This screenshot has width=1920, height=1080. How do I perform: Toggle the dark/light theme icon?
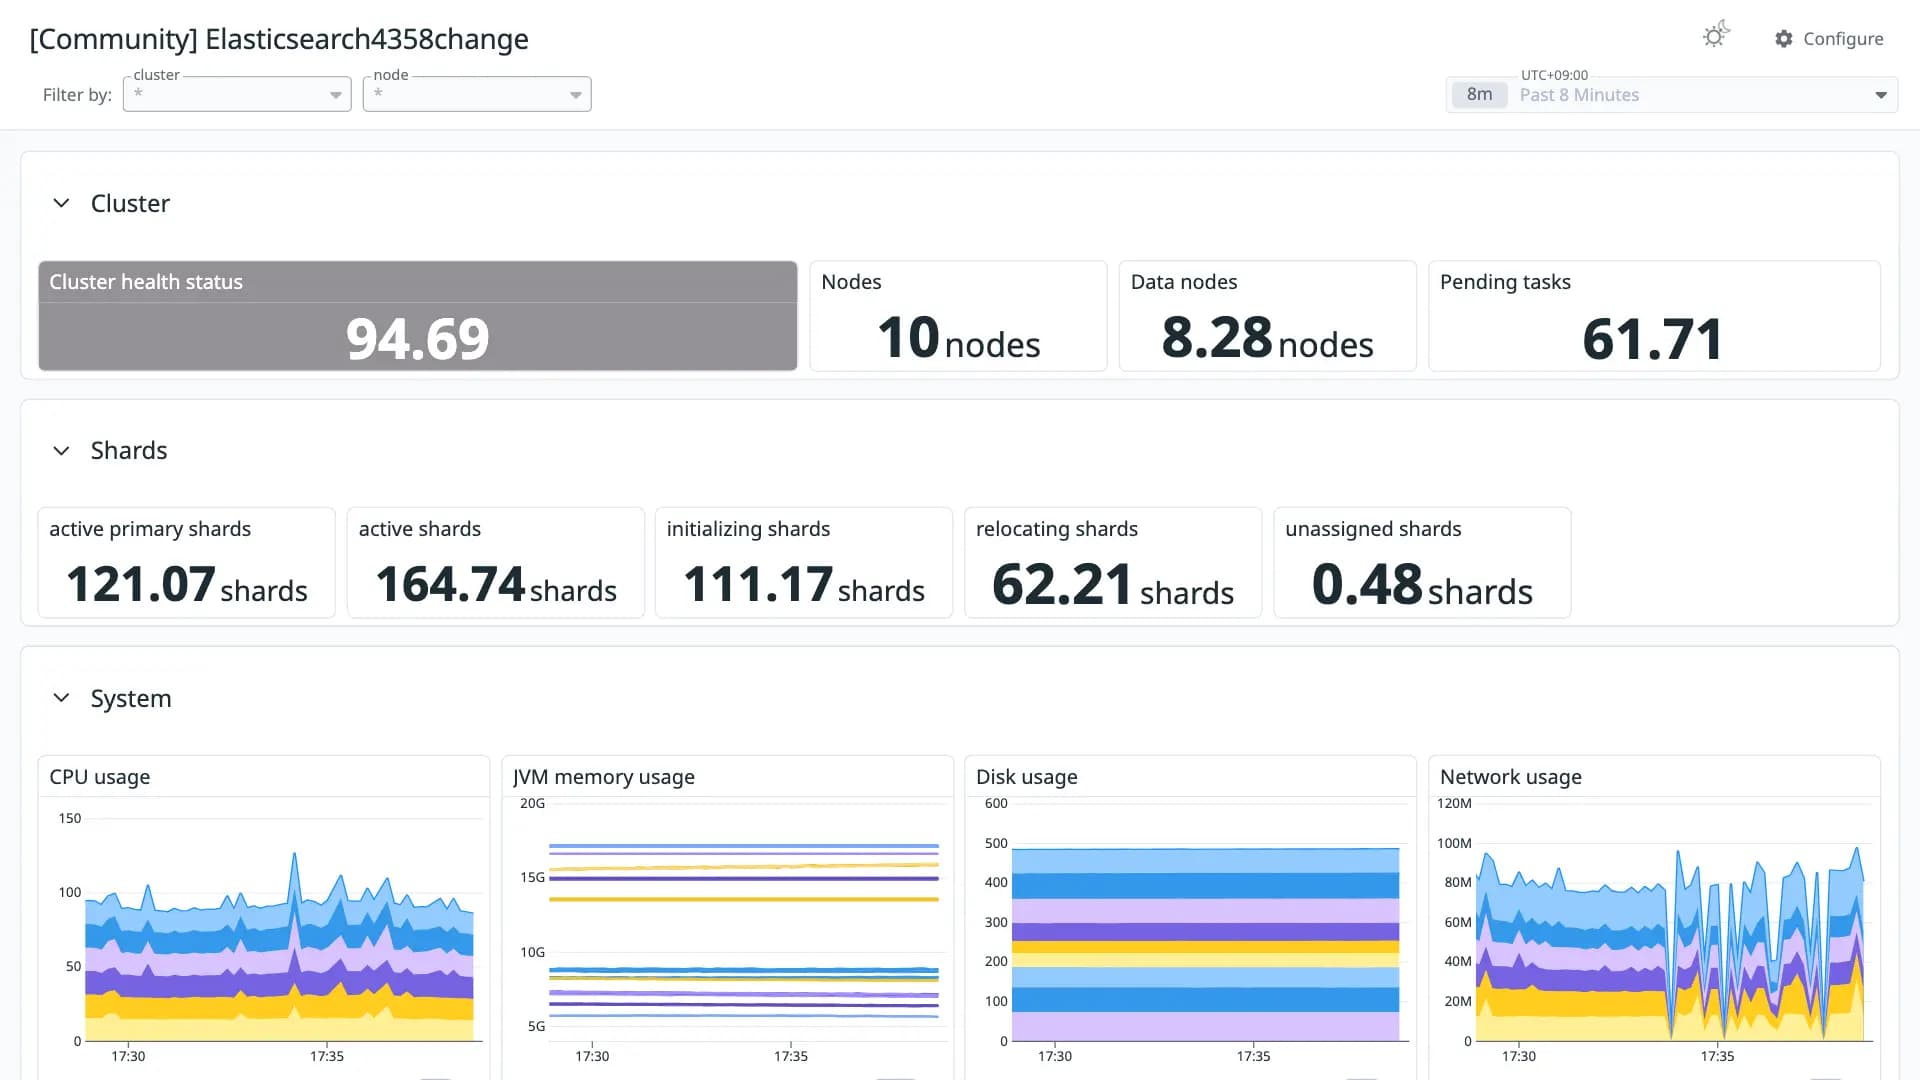point(1715,35)
